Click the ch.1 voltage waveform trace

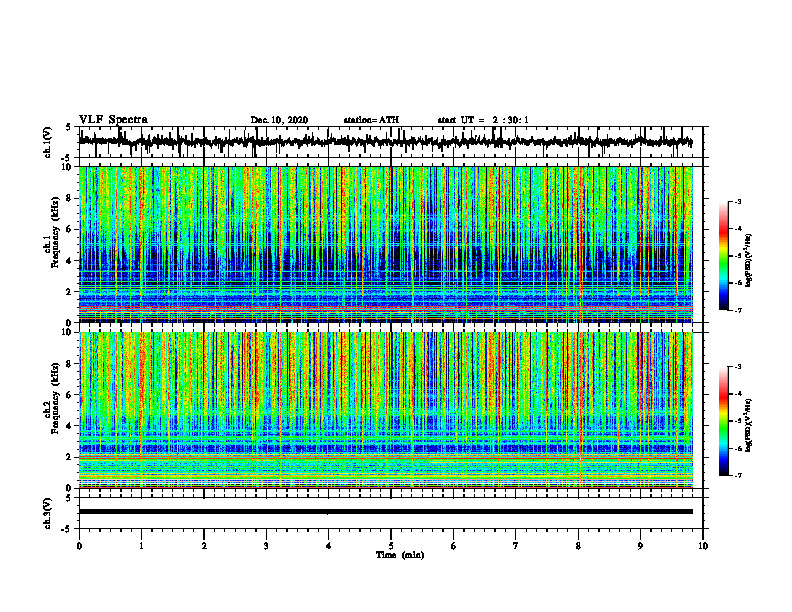coord(385,141)
